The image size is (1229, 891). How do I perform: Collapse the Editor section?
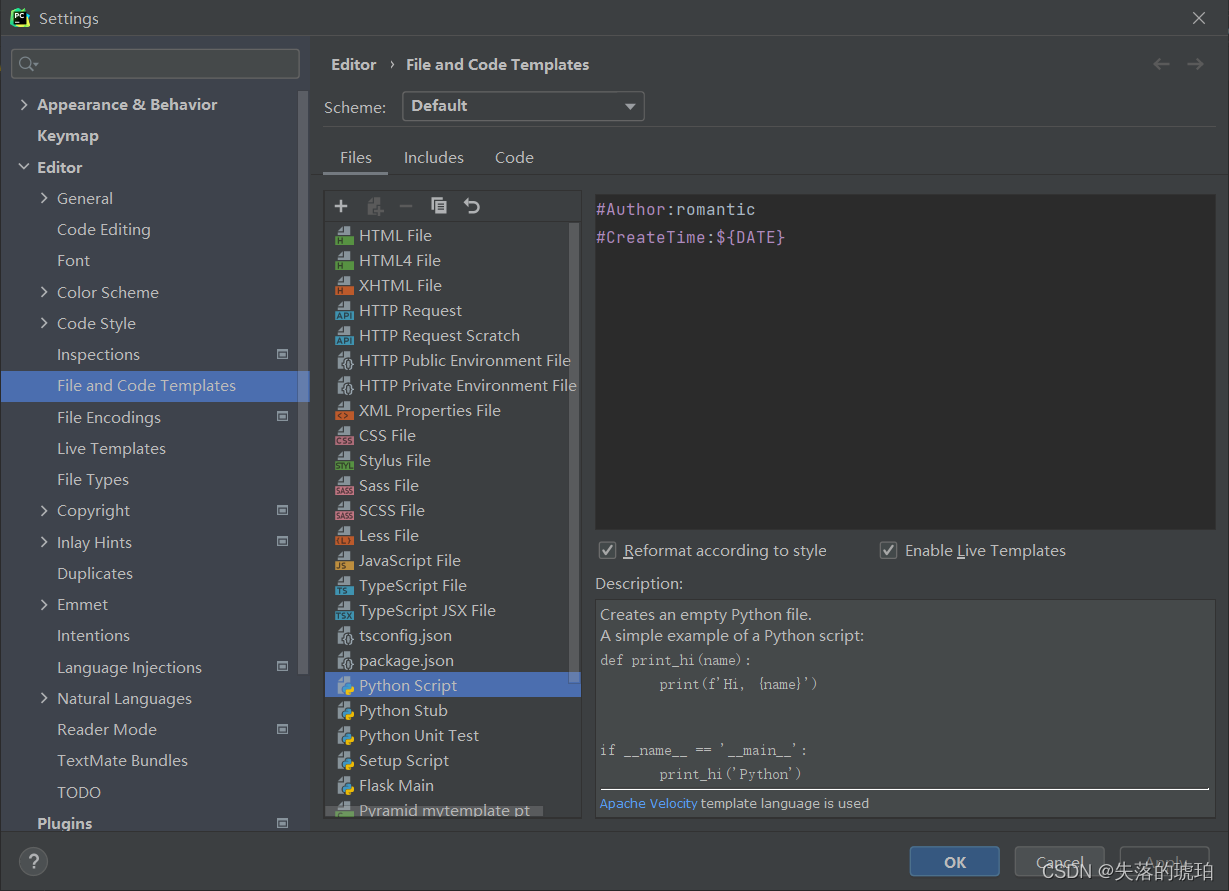24,167
